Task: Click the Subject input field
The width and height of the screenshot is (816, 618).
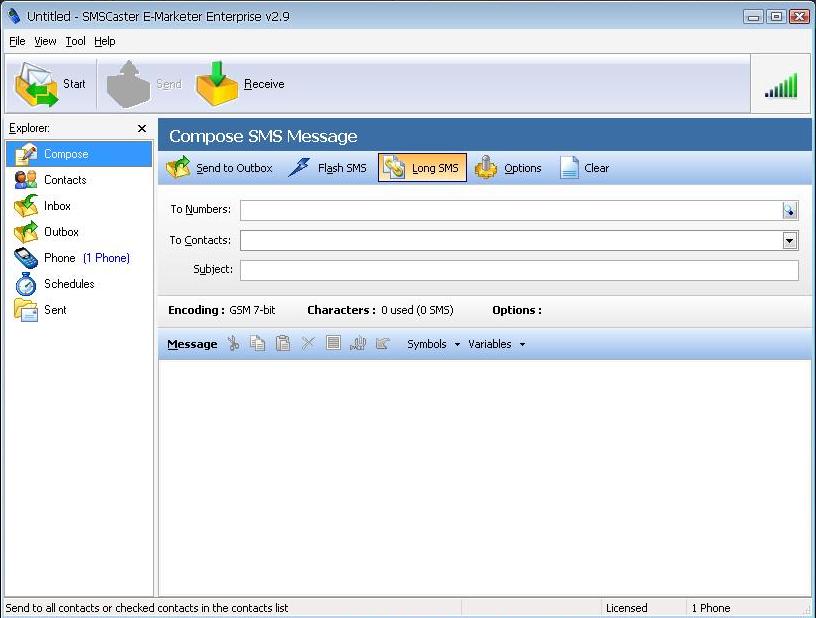Action: [x=519, y=271]
